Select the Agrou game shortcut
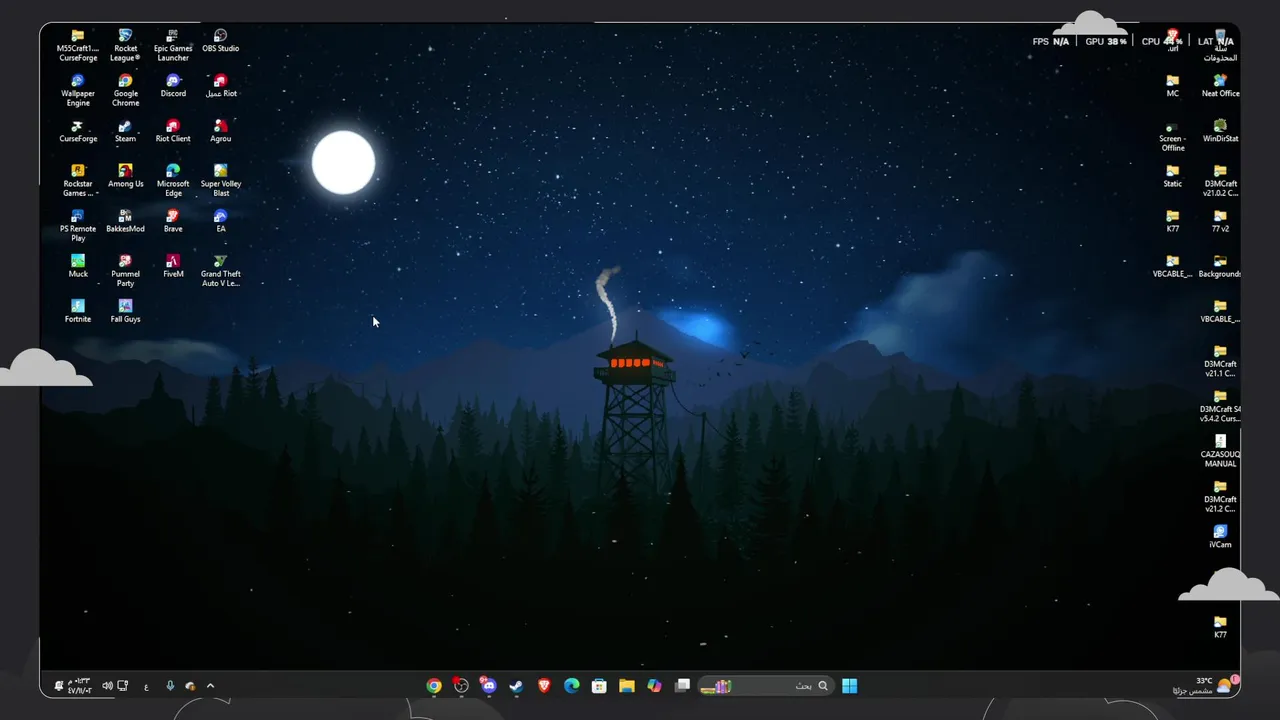This screenshot has height=720, width=1280. (x=221, y=131)
